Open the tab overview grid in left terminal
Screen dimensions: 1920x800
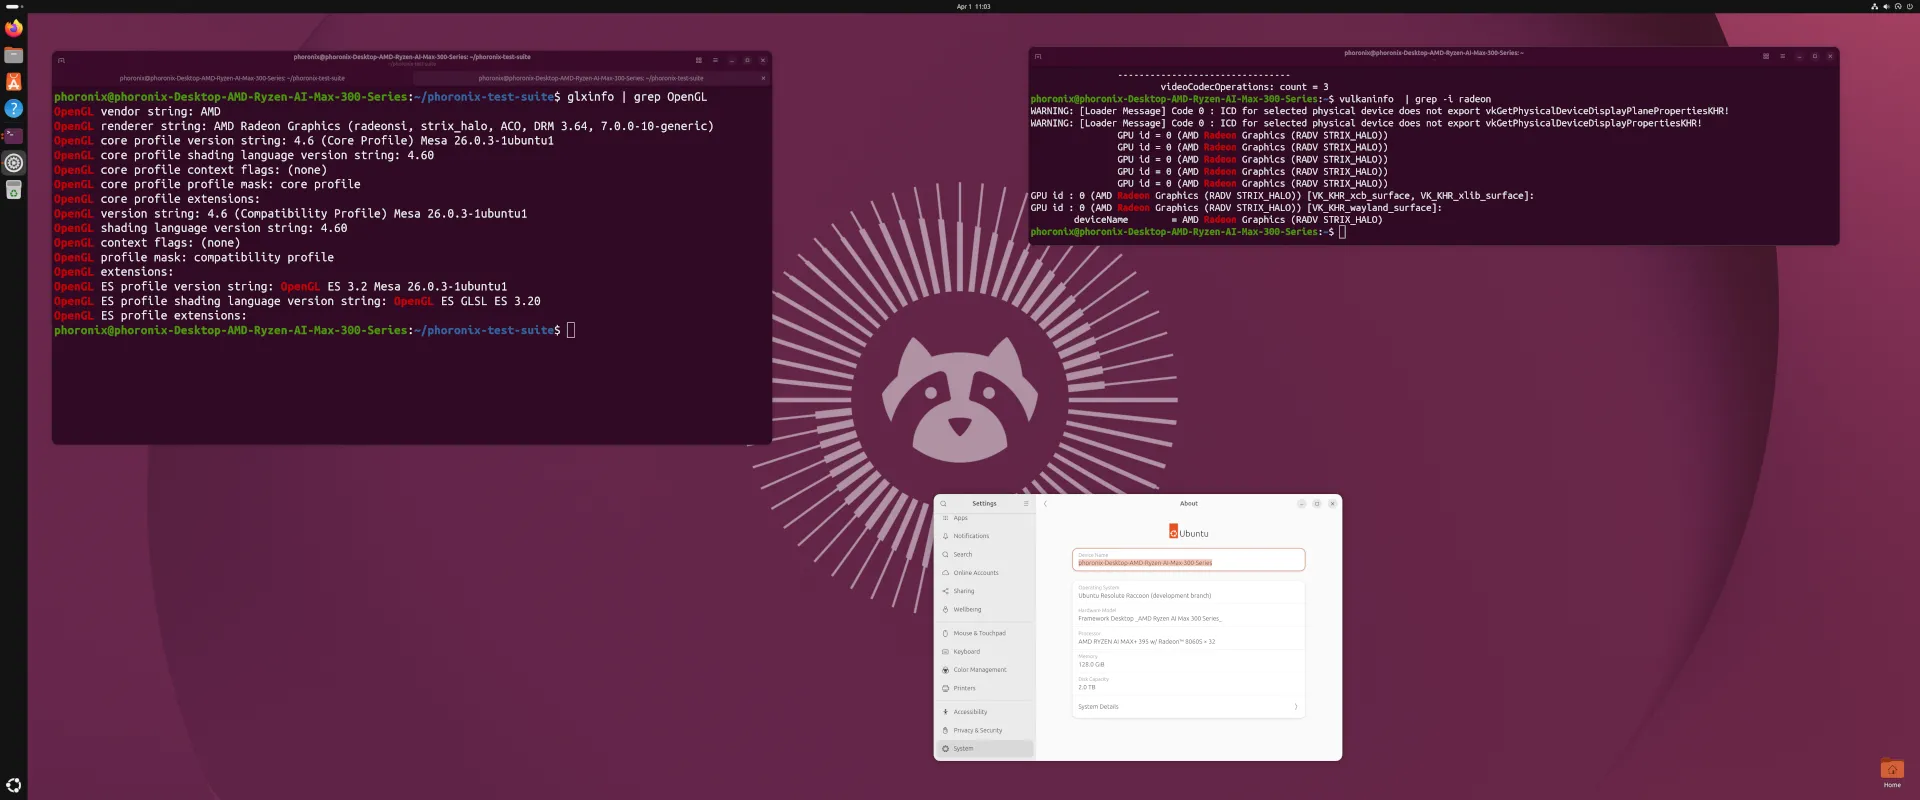pyautogui.click(x=698, y=60)
